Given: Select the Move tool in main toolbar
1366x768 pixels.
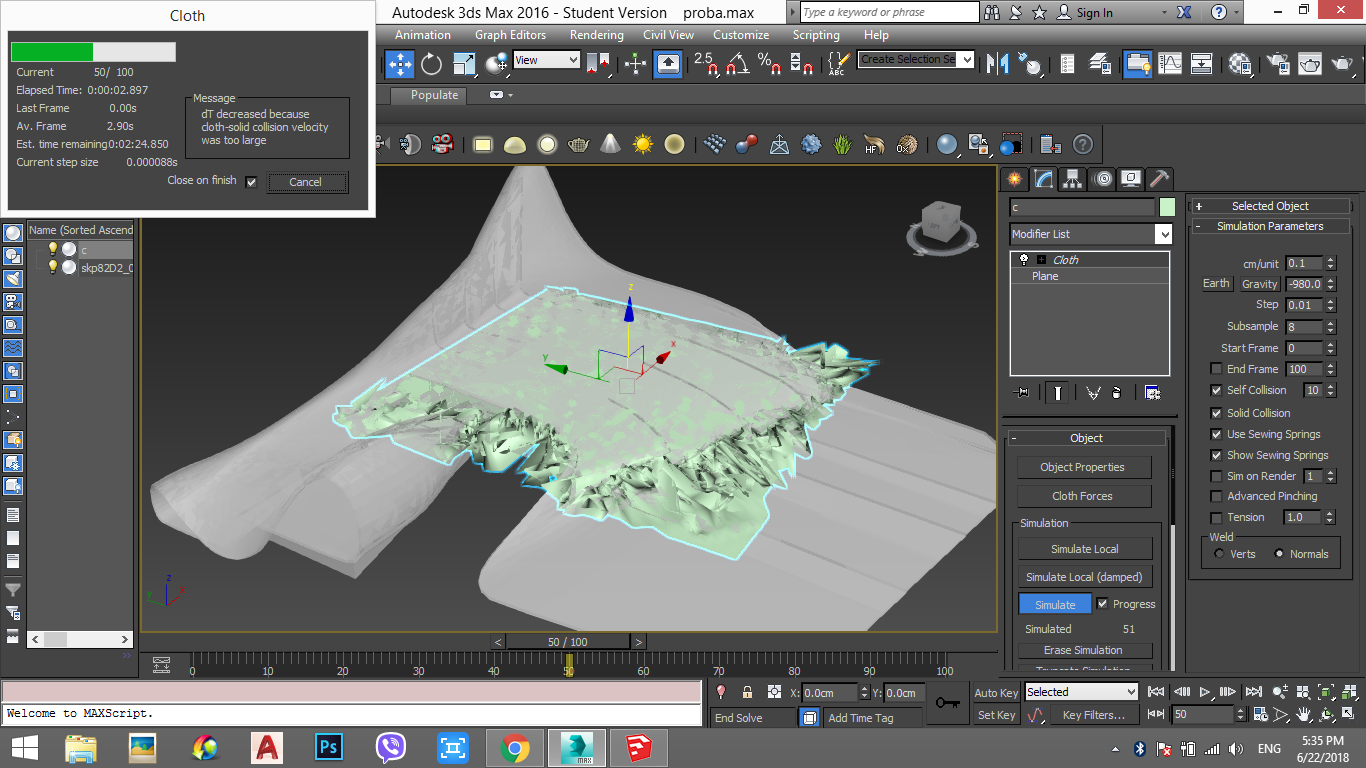Looking at the screenshot, I should (400, 64).
